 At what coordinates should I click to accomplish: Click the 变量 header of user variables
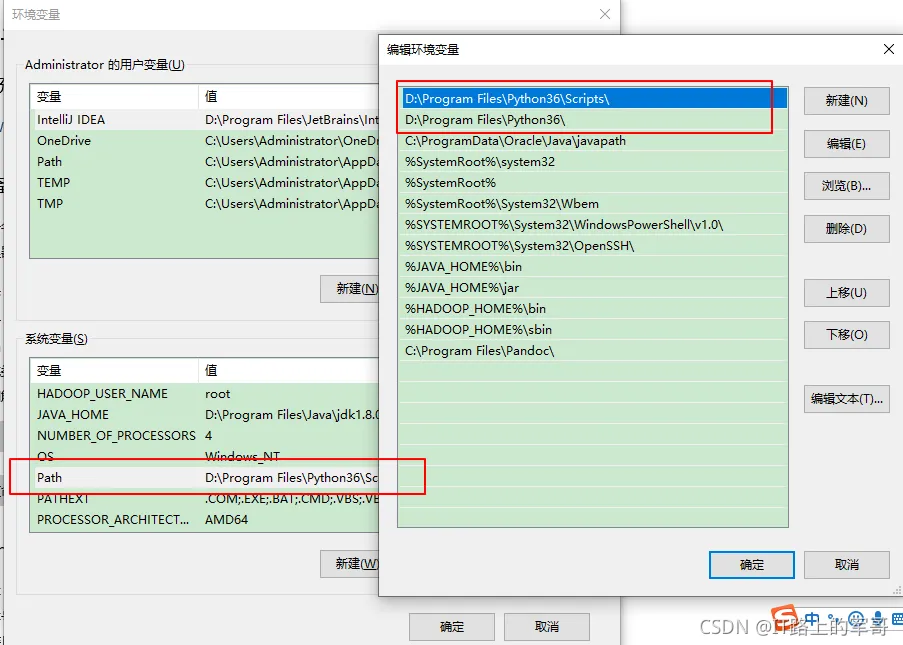pyautogui.click(x=114, y=97)
